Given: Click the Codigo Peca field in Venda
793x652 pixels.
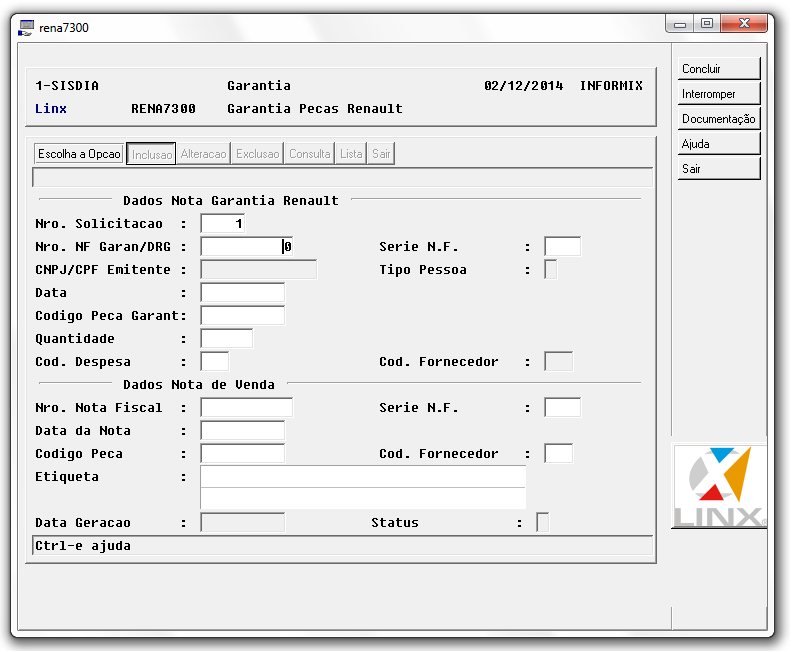Looking at the screenshot, I should pyautogui.click(x=243, y=454).
